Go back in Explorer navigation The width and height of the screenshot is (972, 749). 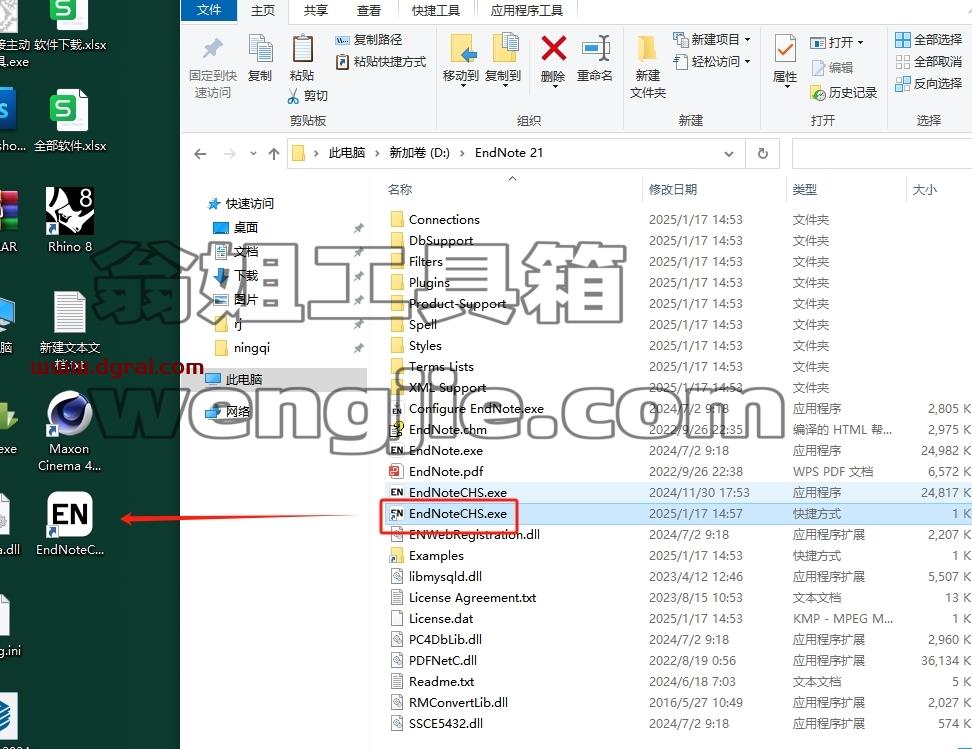[x=200, y=154]
